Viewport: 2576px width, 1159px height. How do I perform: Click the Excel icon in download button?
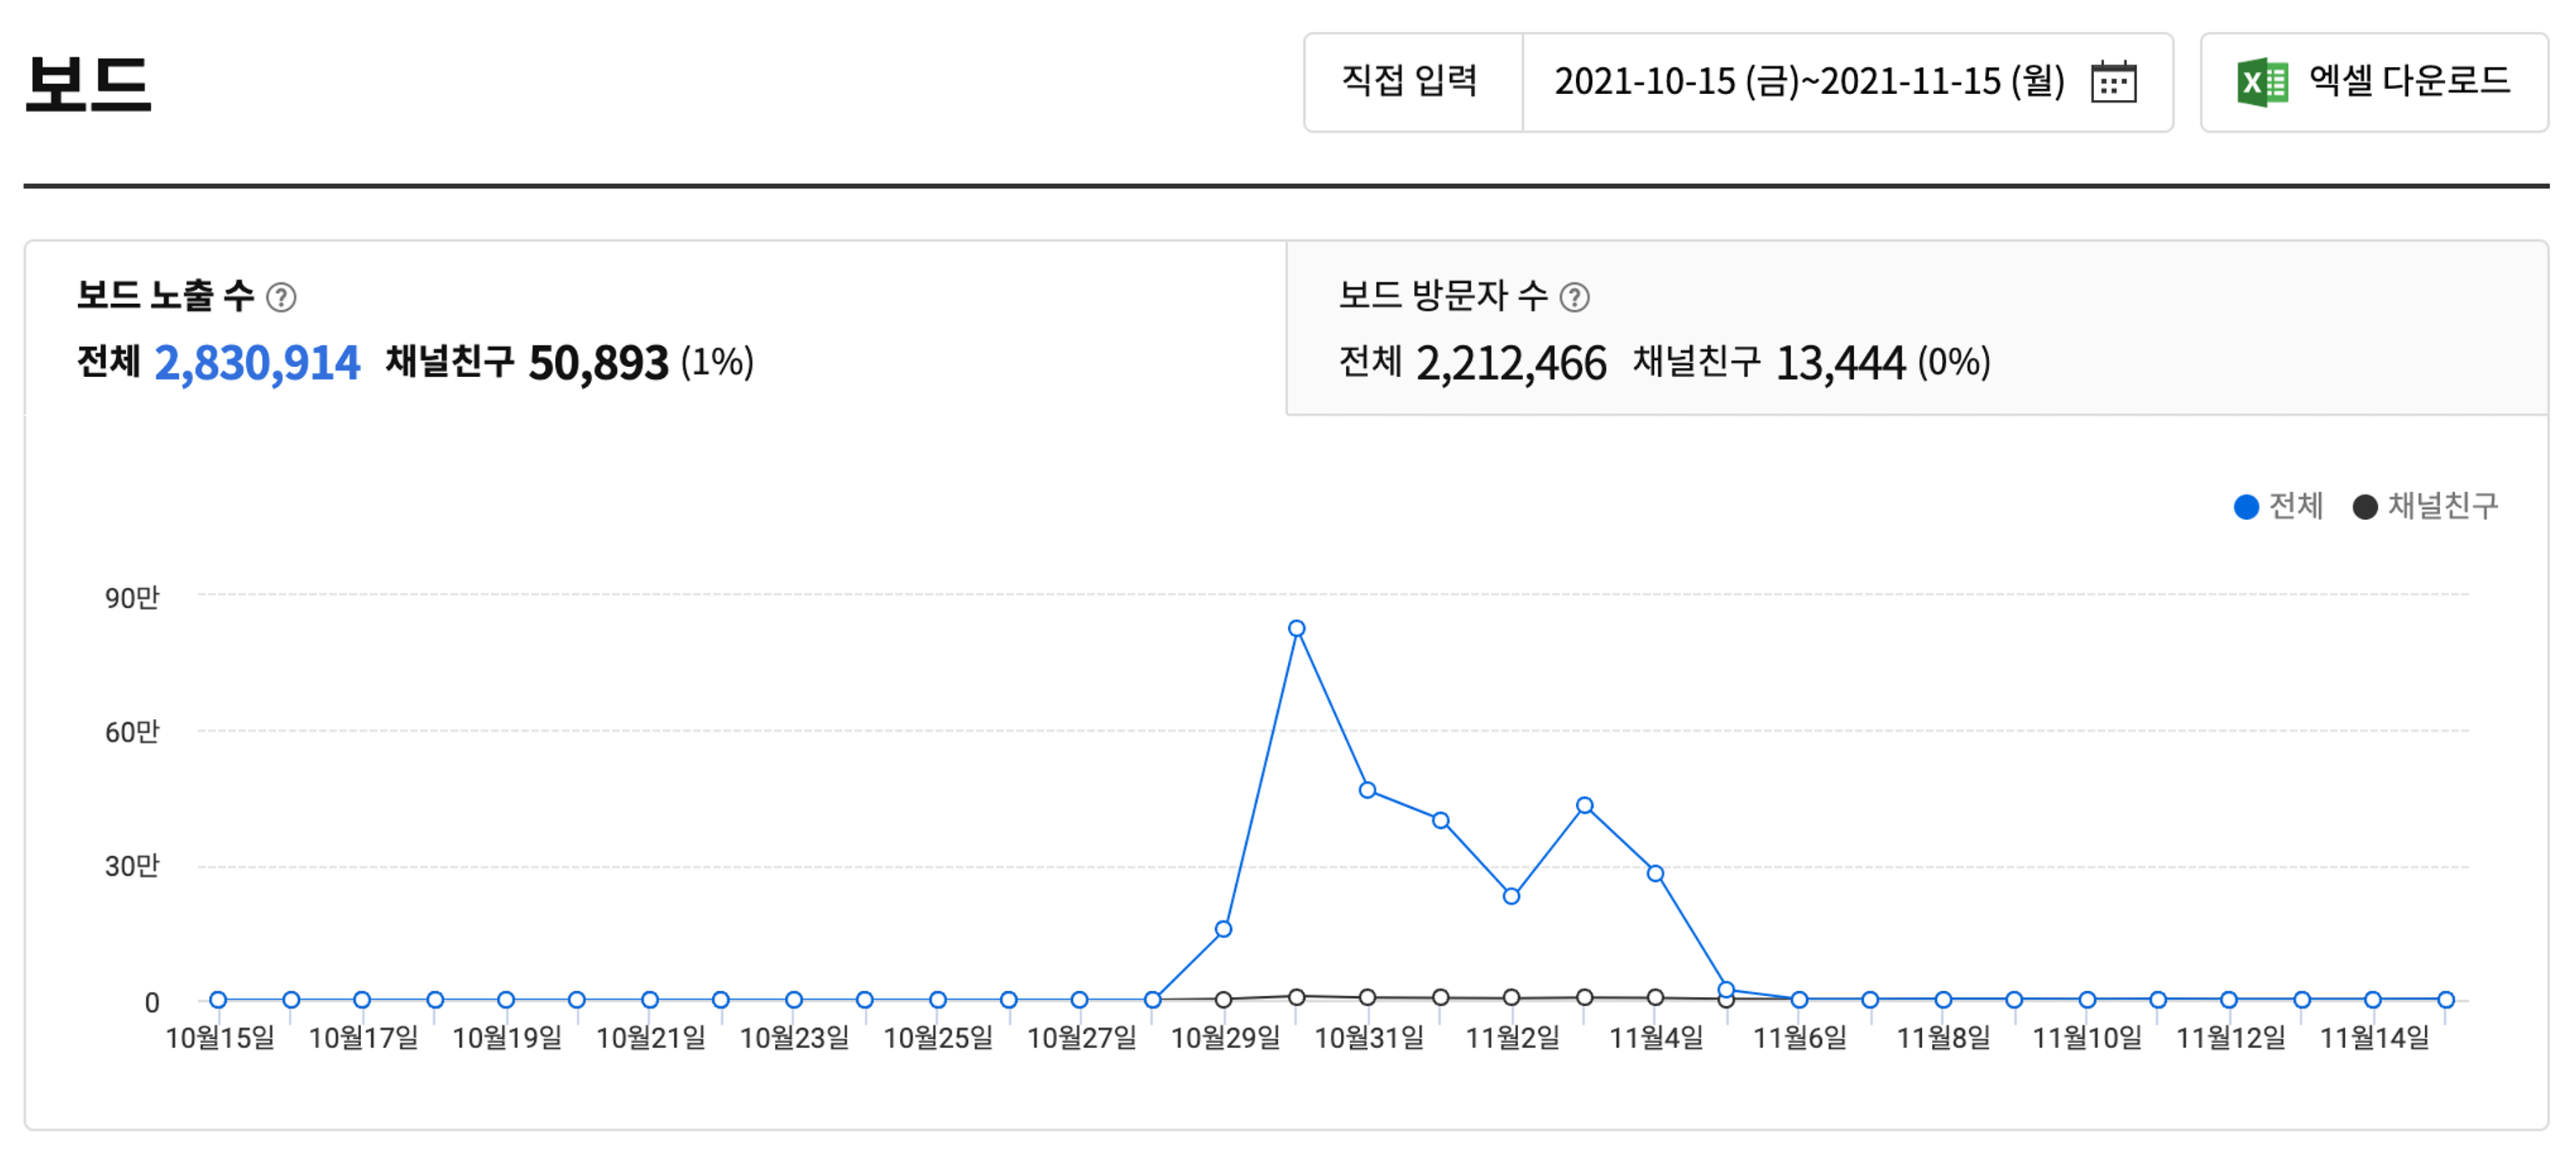[2262, 82]
